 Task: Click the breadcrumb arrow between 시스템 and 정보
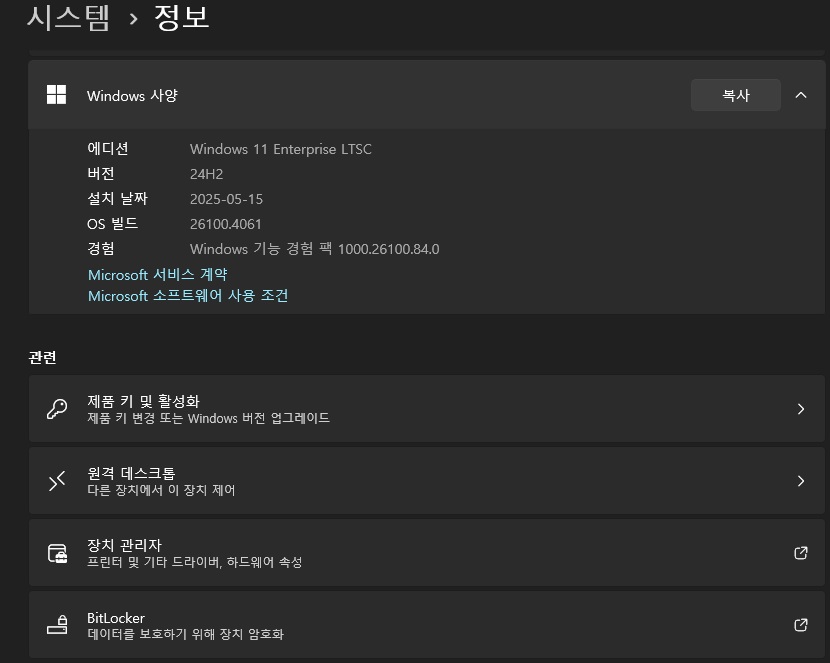(133, 20)
